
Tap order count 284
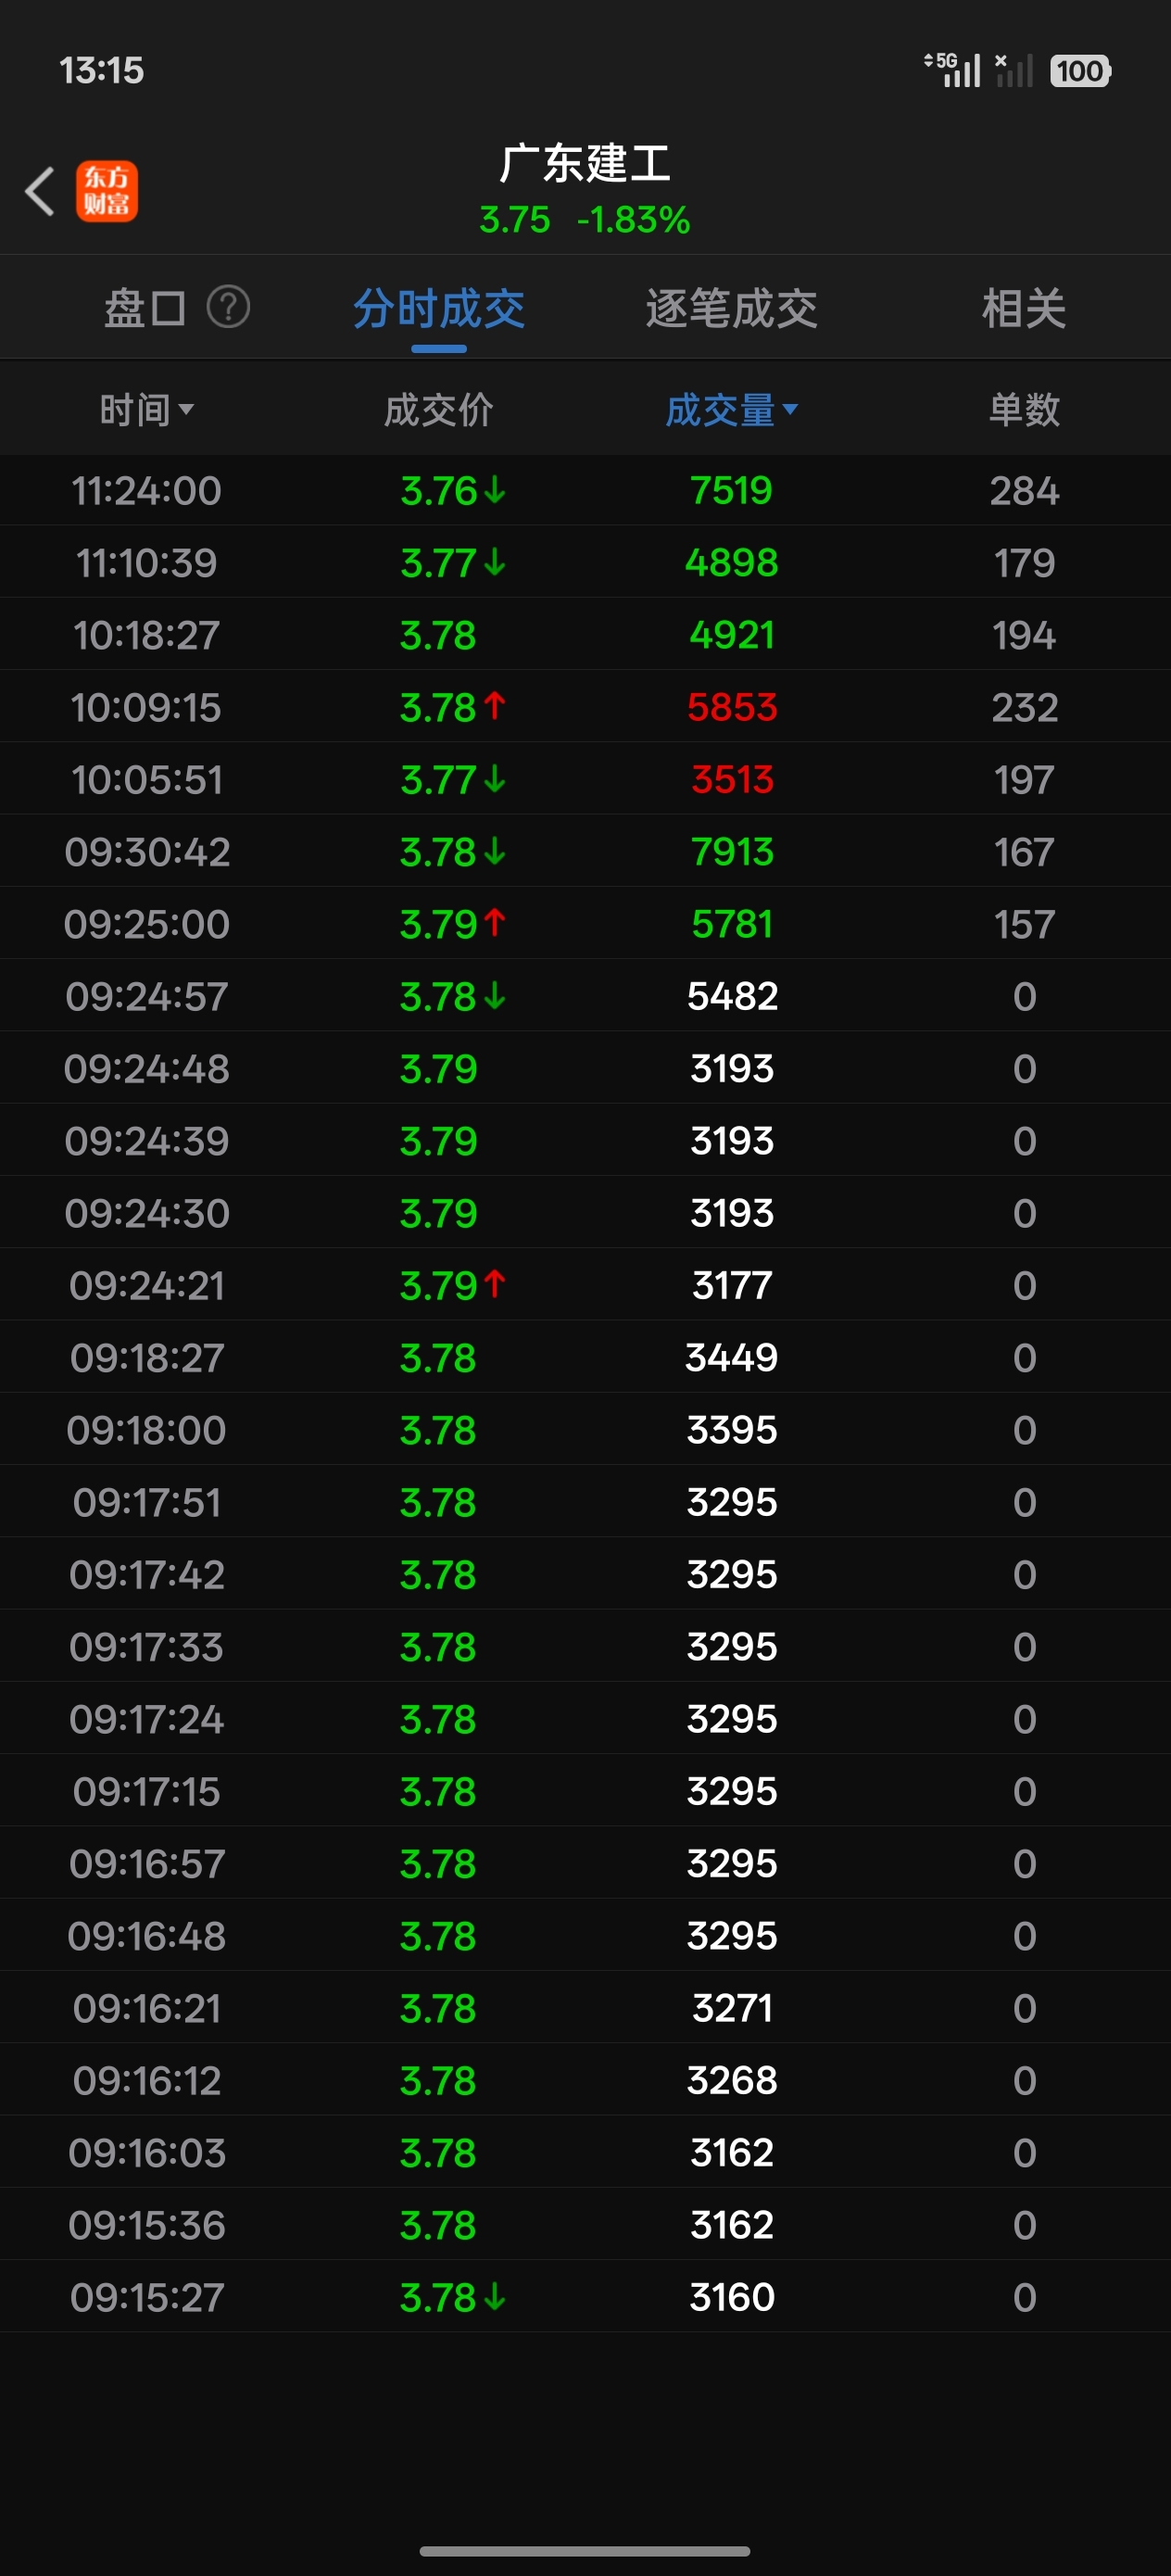click(1024, 490)
